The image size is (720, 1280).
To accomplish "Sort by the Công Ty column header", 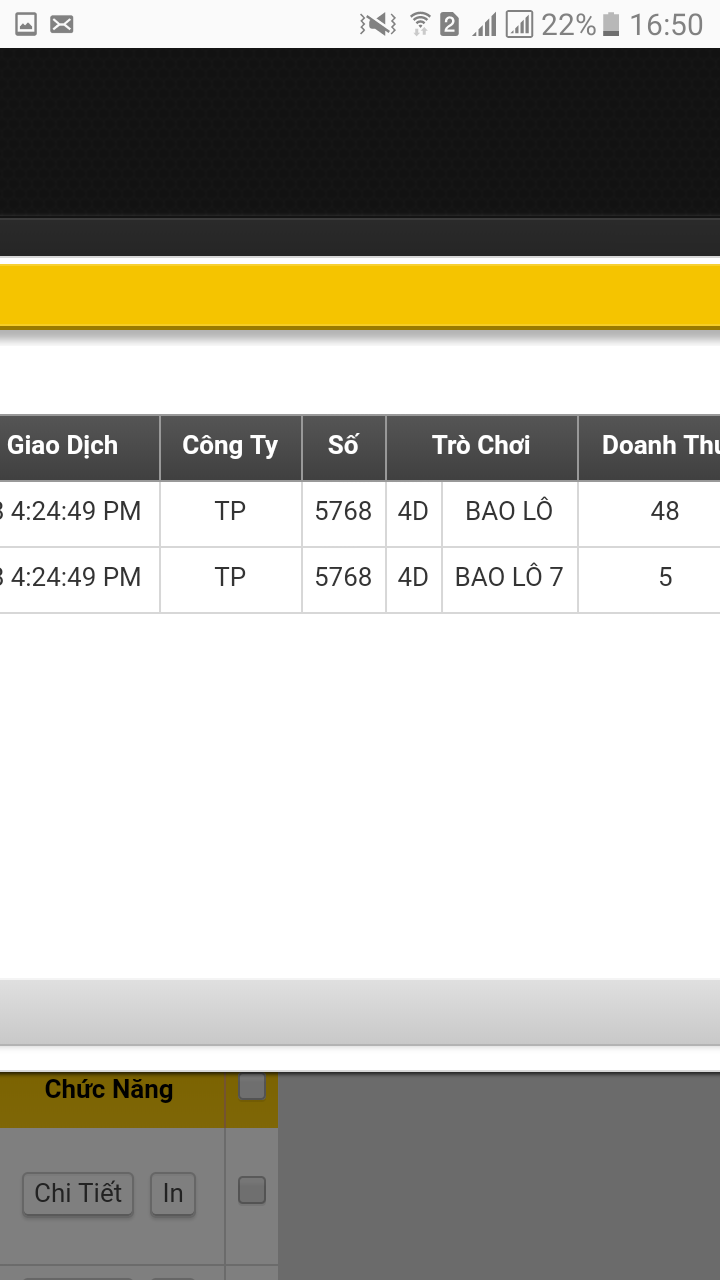I will tap(231, 447).
